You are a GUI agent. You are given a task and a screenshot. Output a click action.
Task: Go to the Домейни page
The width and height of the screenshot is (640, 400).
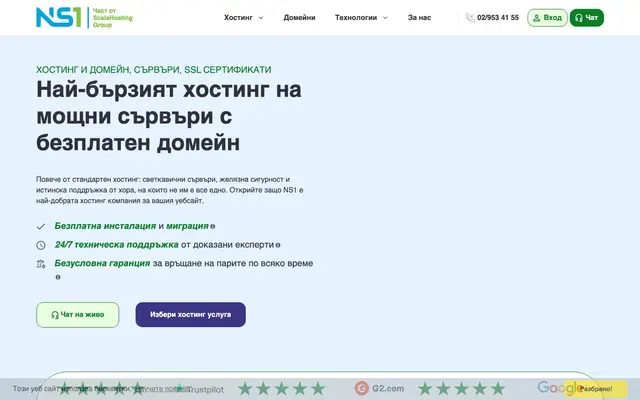click(299, 18)
